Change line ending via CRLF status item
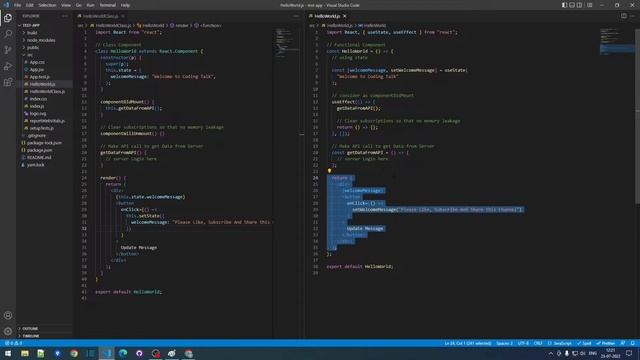Image resolution: width=640 pixels, height=360 pixels. click(x=538, y=343)
